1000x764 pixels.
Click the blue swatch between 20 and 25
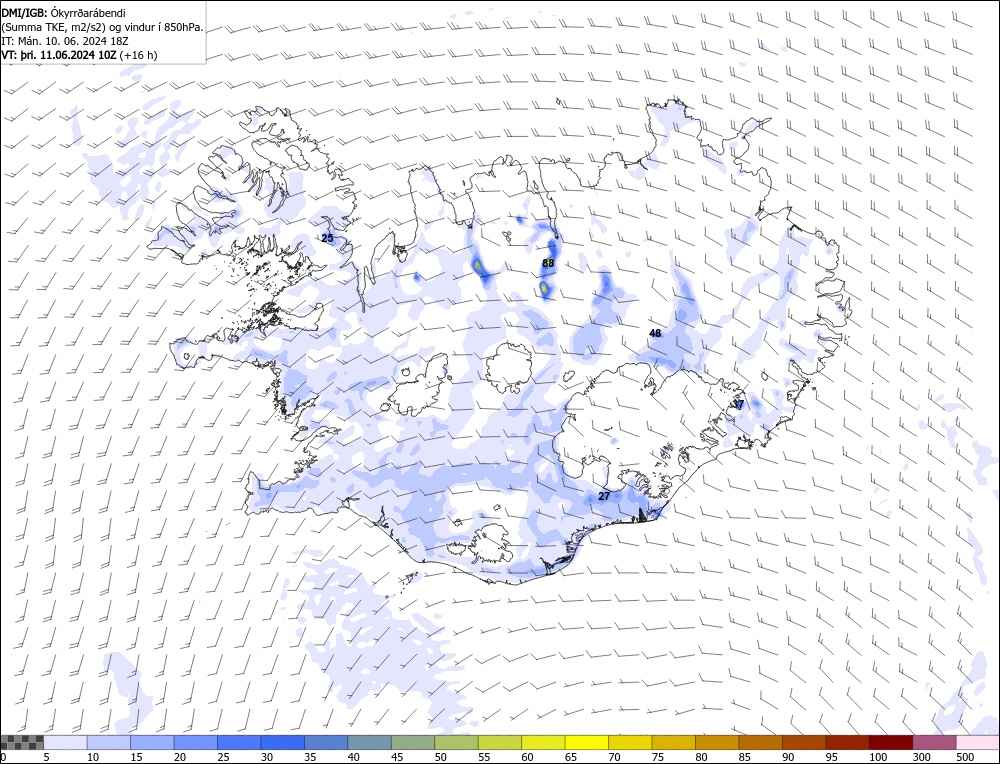point(196,742)
